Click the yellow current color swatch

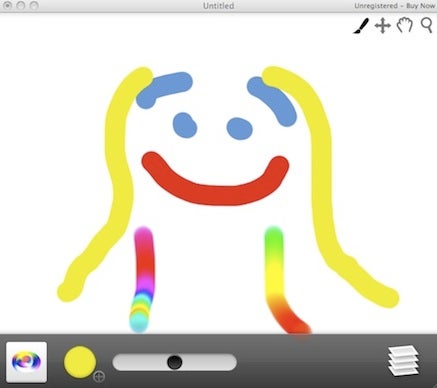click(x=80, y=362)
